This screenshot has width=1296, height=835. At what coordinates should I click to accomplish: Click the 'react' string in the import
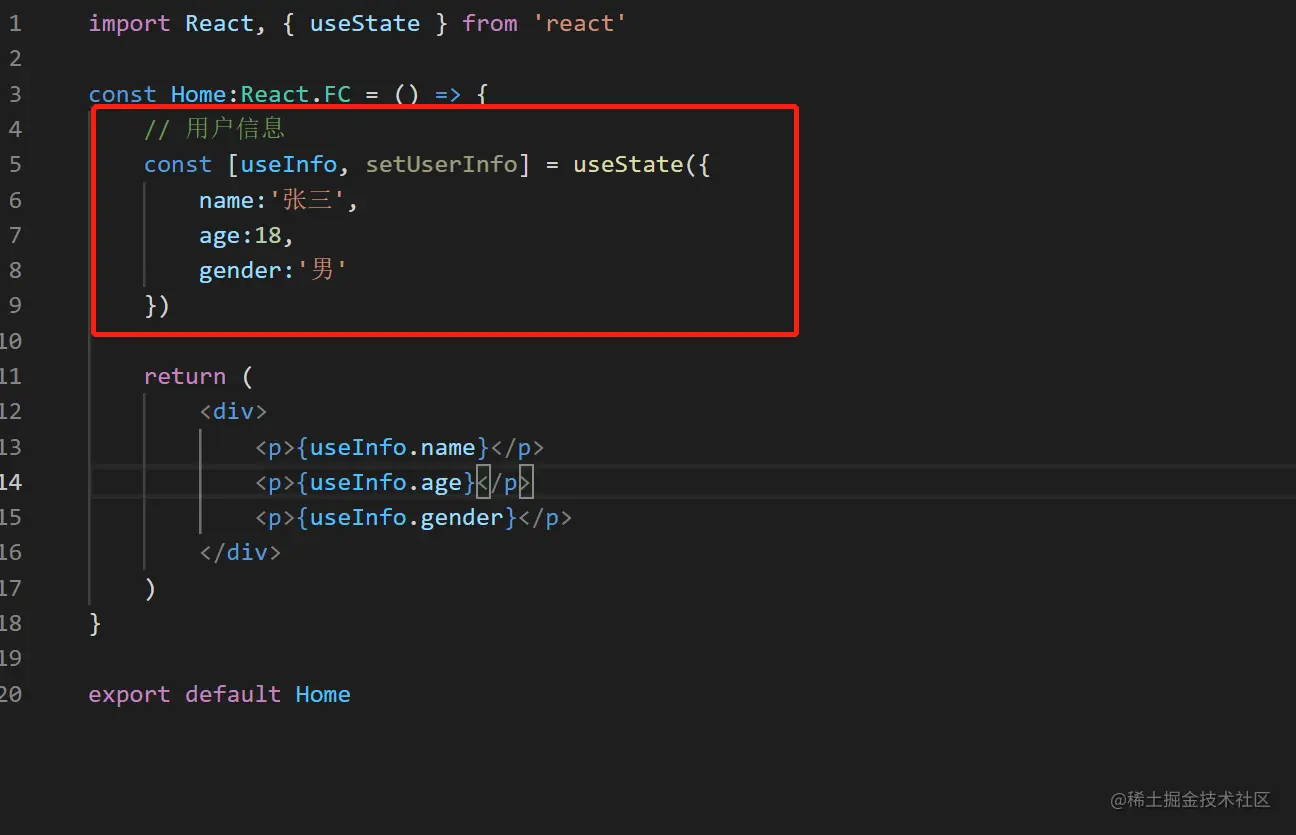coord(579,24)
